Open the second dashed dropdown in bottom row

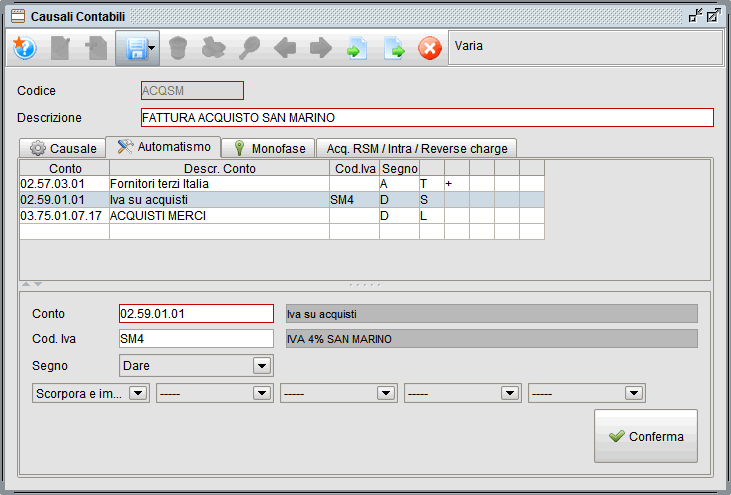(214, 393)
